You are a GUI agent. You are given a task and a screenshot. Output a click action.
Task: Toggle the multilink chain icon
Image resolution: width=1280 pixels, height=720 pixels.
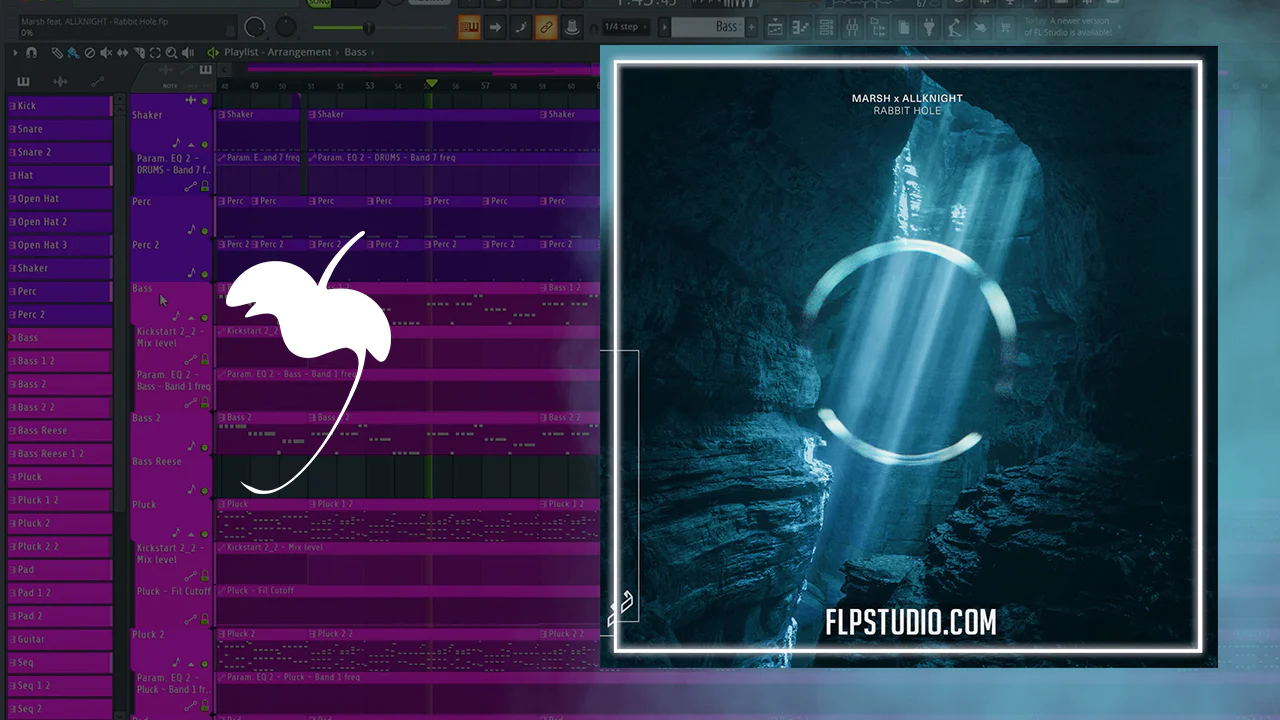(546, 27)
